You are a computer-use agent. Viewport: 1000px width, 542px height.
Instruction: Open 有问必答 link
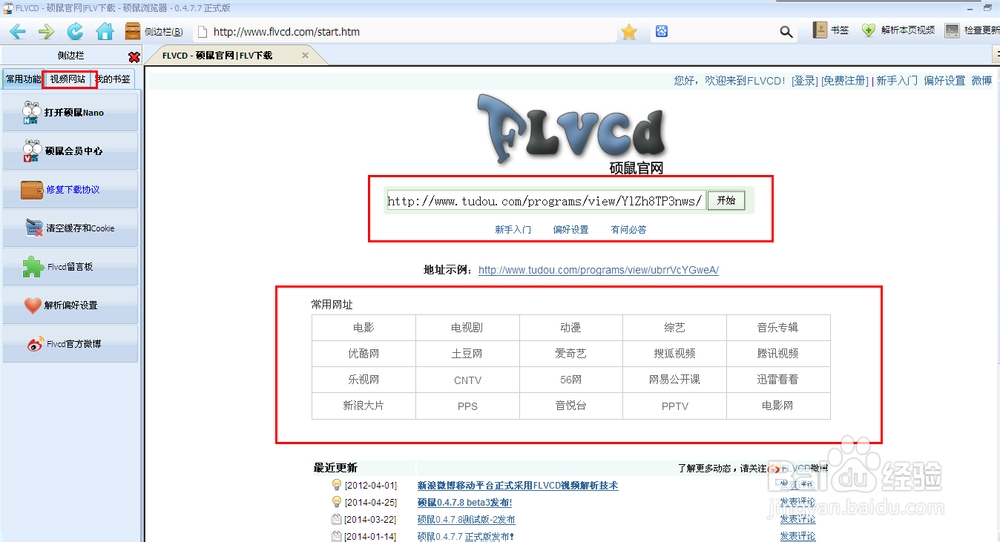tap(628, 230)
